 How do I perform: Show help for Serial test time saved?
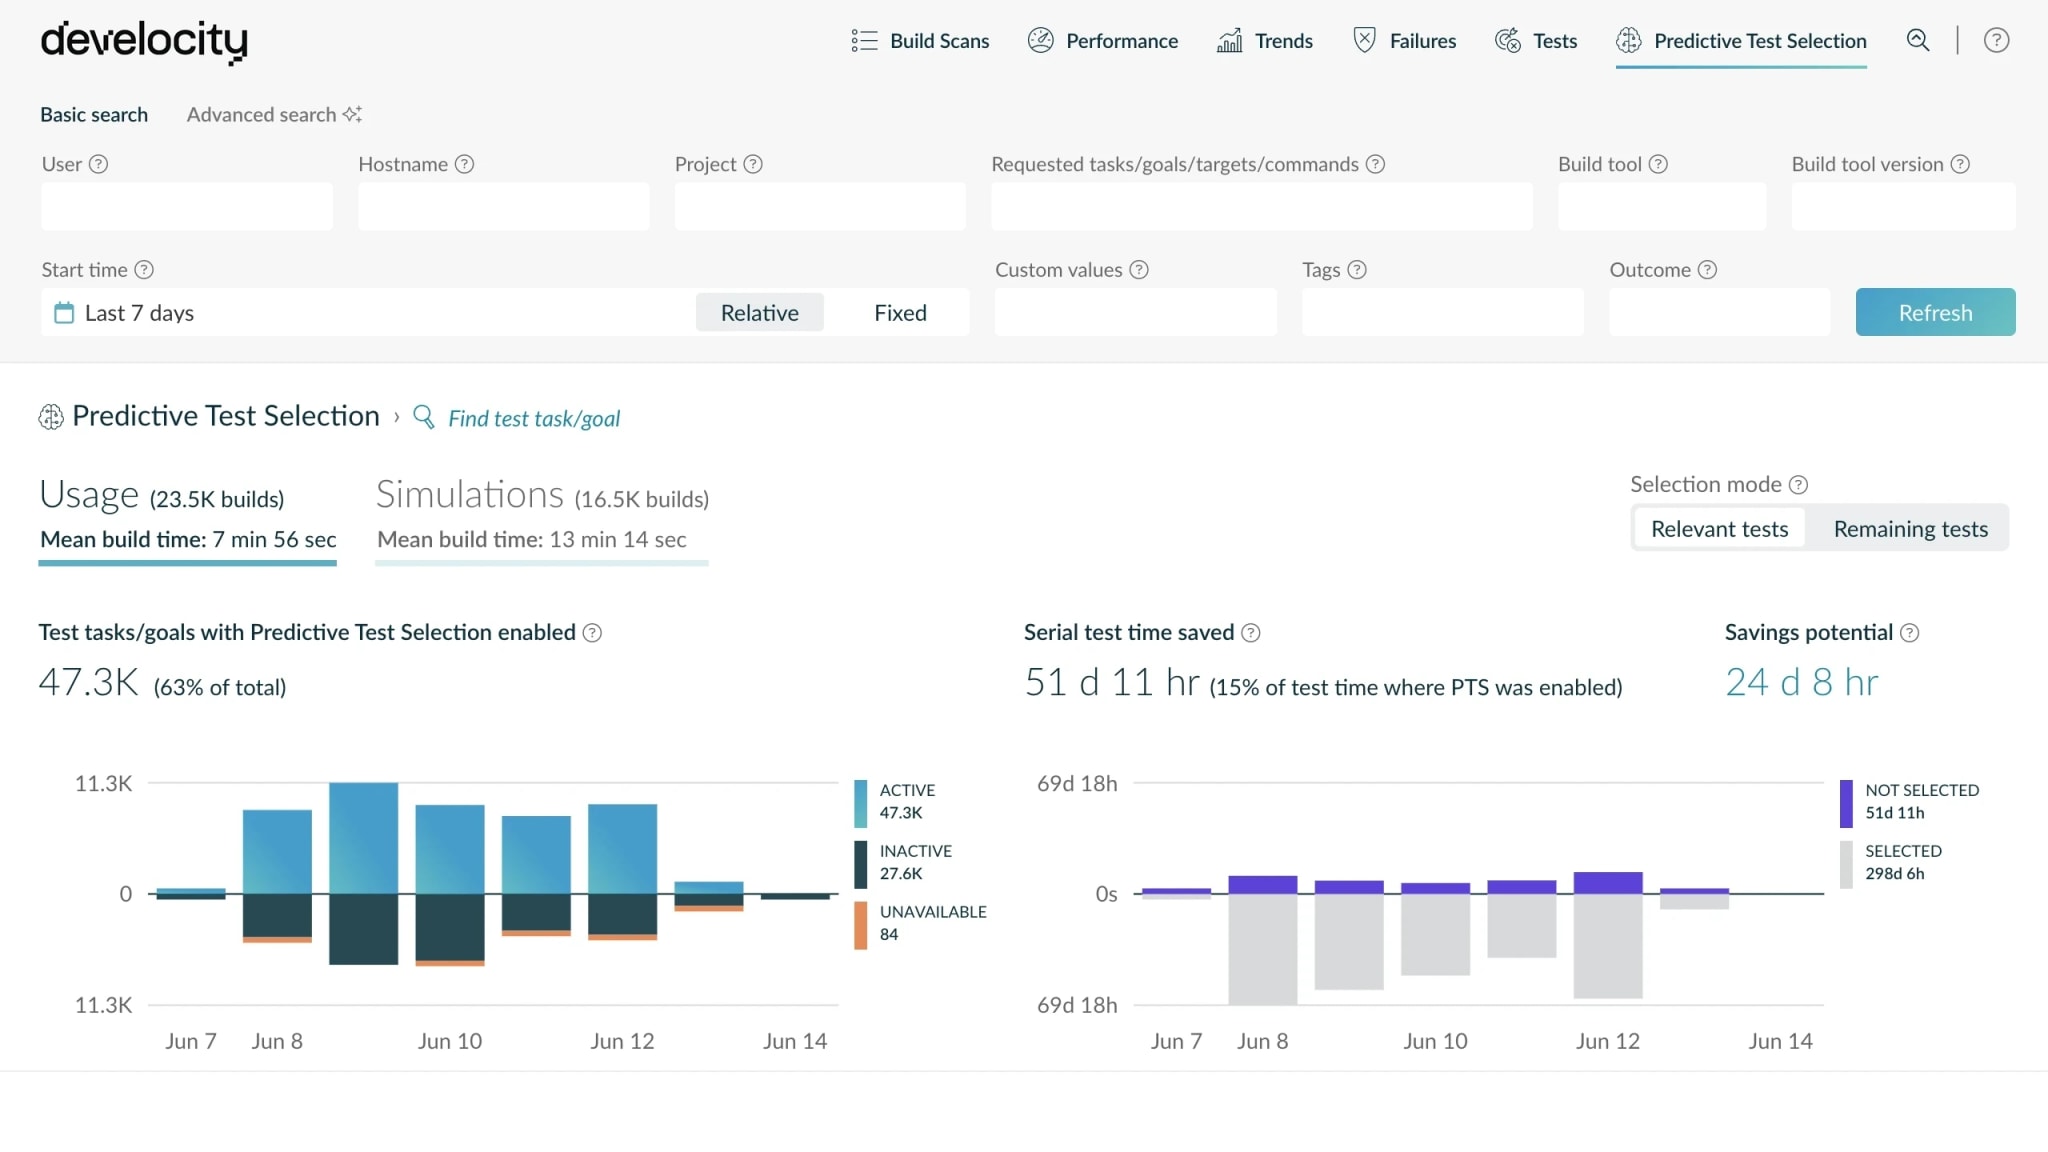tap(1251, 633)
